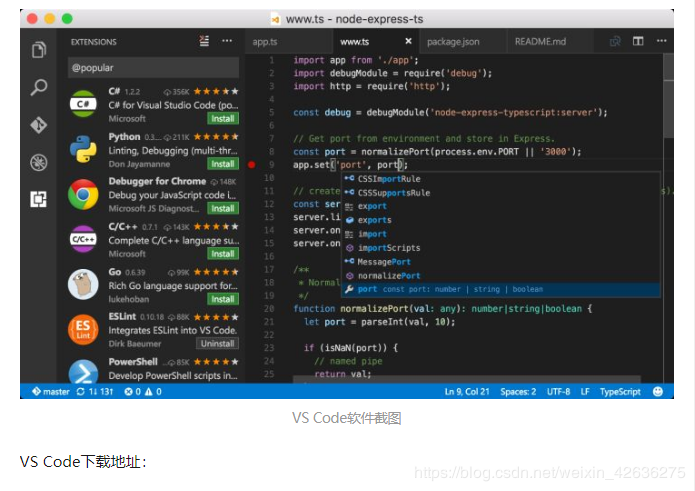Switch to the package.json tab
This screenshot has height=491, width=695.
pyautogui.click(x=453, y=42)
